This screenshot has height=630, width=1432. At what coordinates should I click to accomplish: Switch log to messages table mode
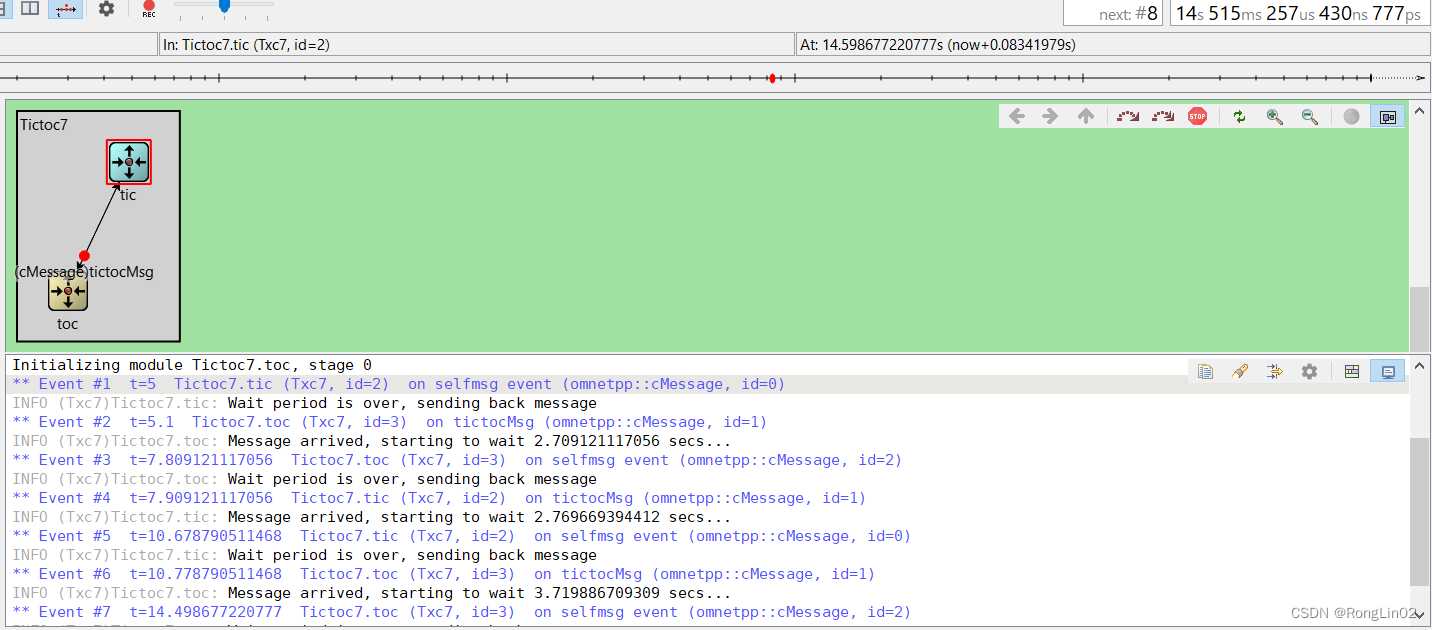tap(1352, 371)
